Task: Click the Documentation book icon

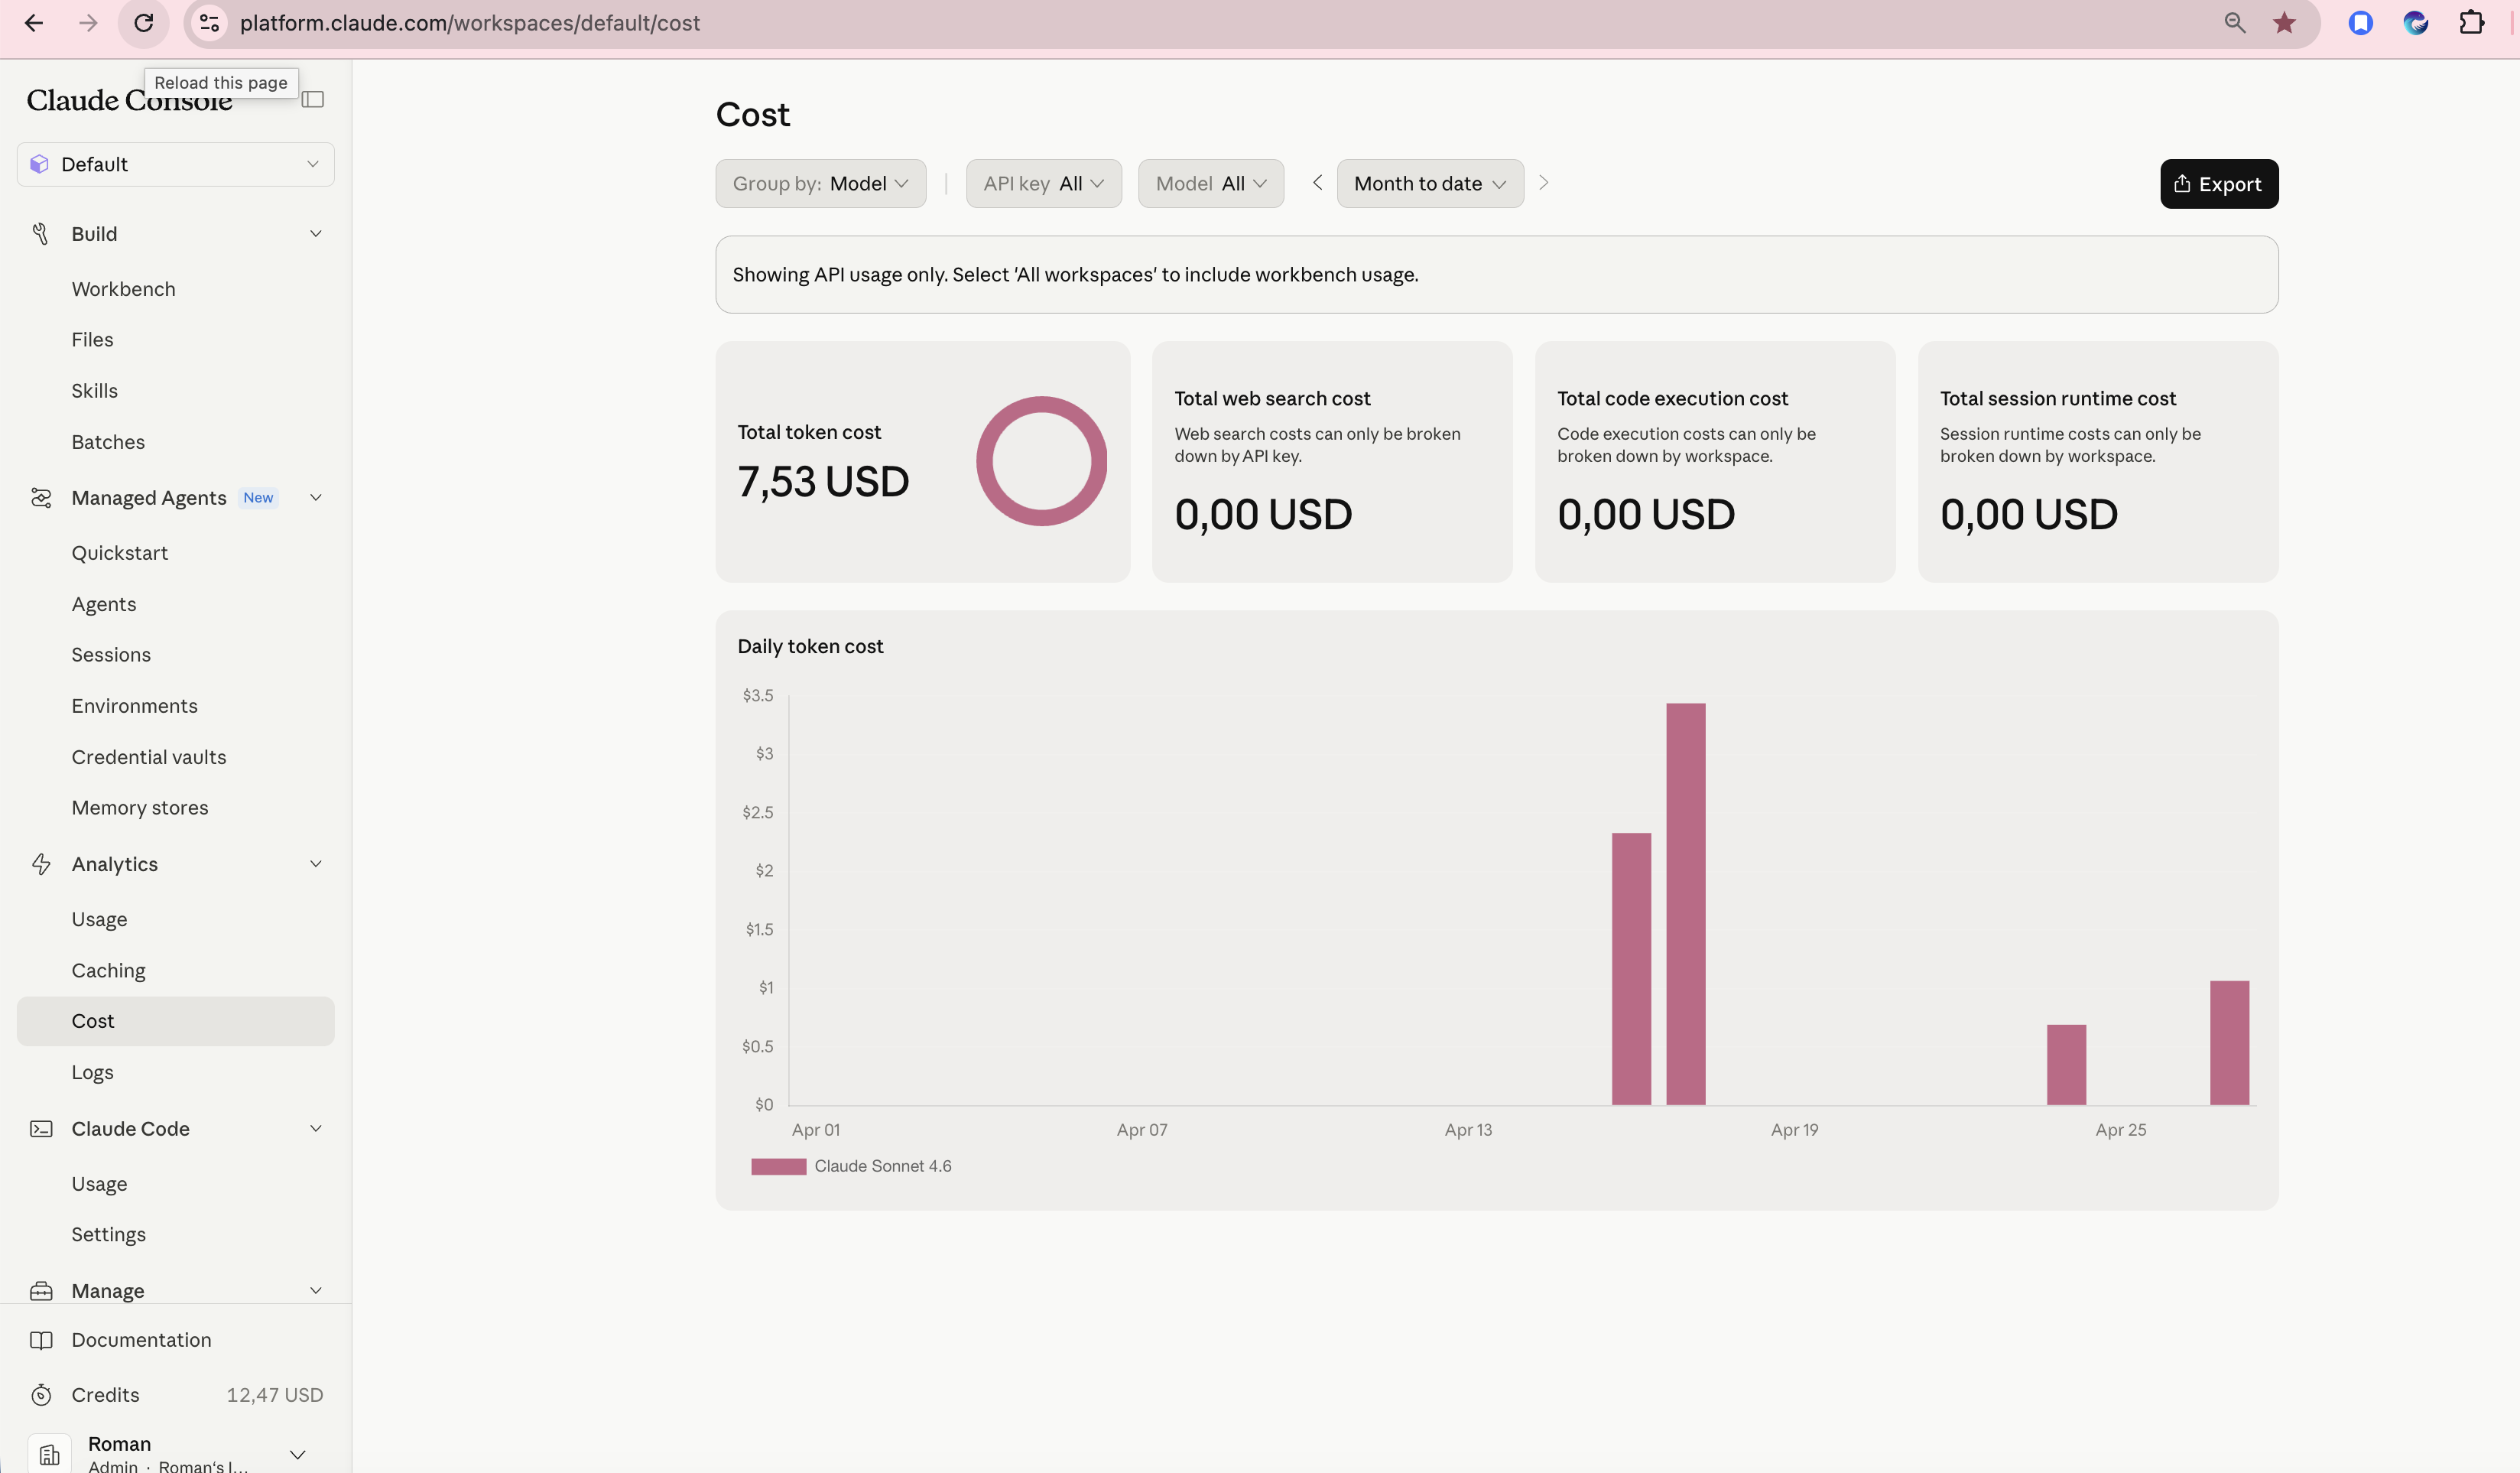Action: (x=41, y=1340)
